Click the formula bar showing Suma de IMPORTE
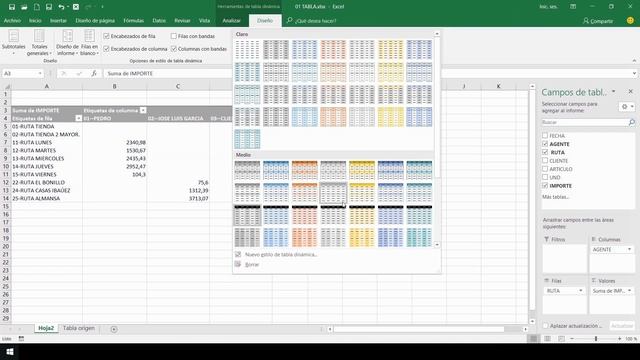640x360 pixels. pyautogui.click(x=367, y=73)
